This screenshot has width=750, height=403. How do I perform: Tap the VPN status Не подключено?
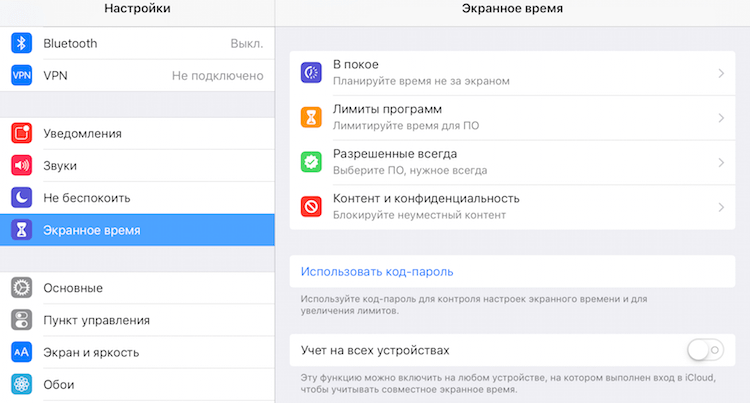coord(218,76)
